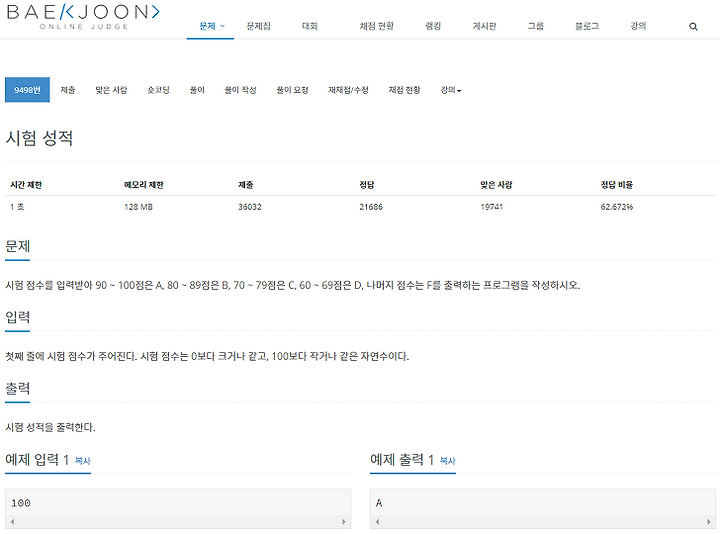Copy example output 1 via 복사 link
The height and width of the screenshot is (534, 720).
point(448,461)
